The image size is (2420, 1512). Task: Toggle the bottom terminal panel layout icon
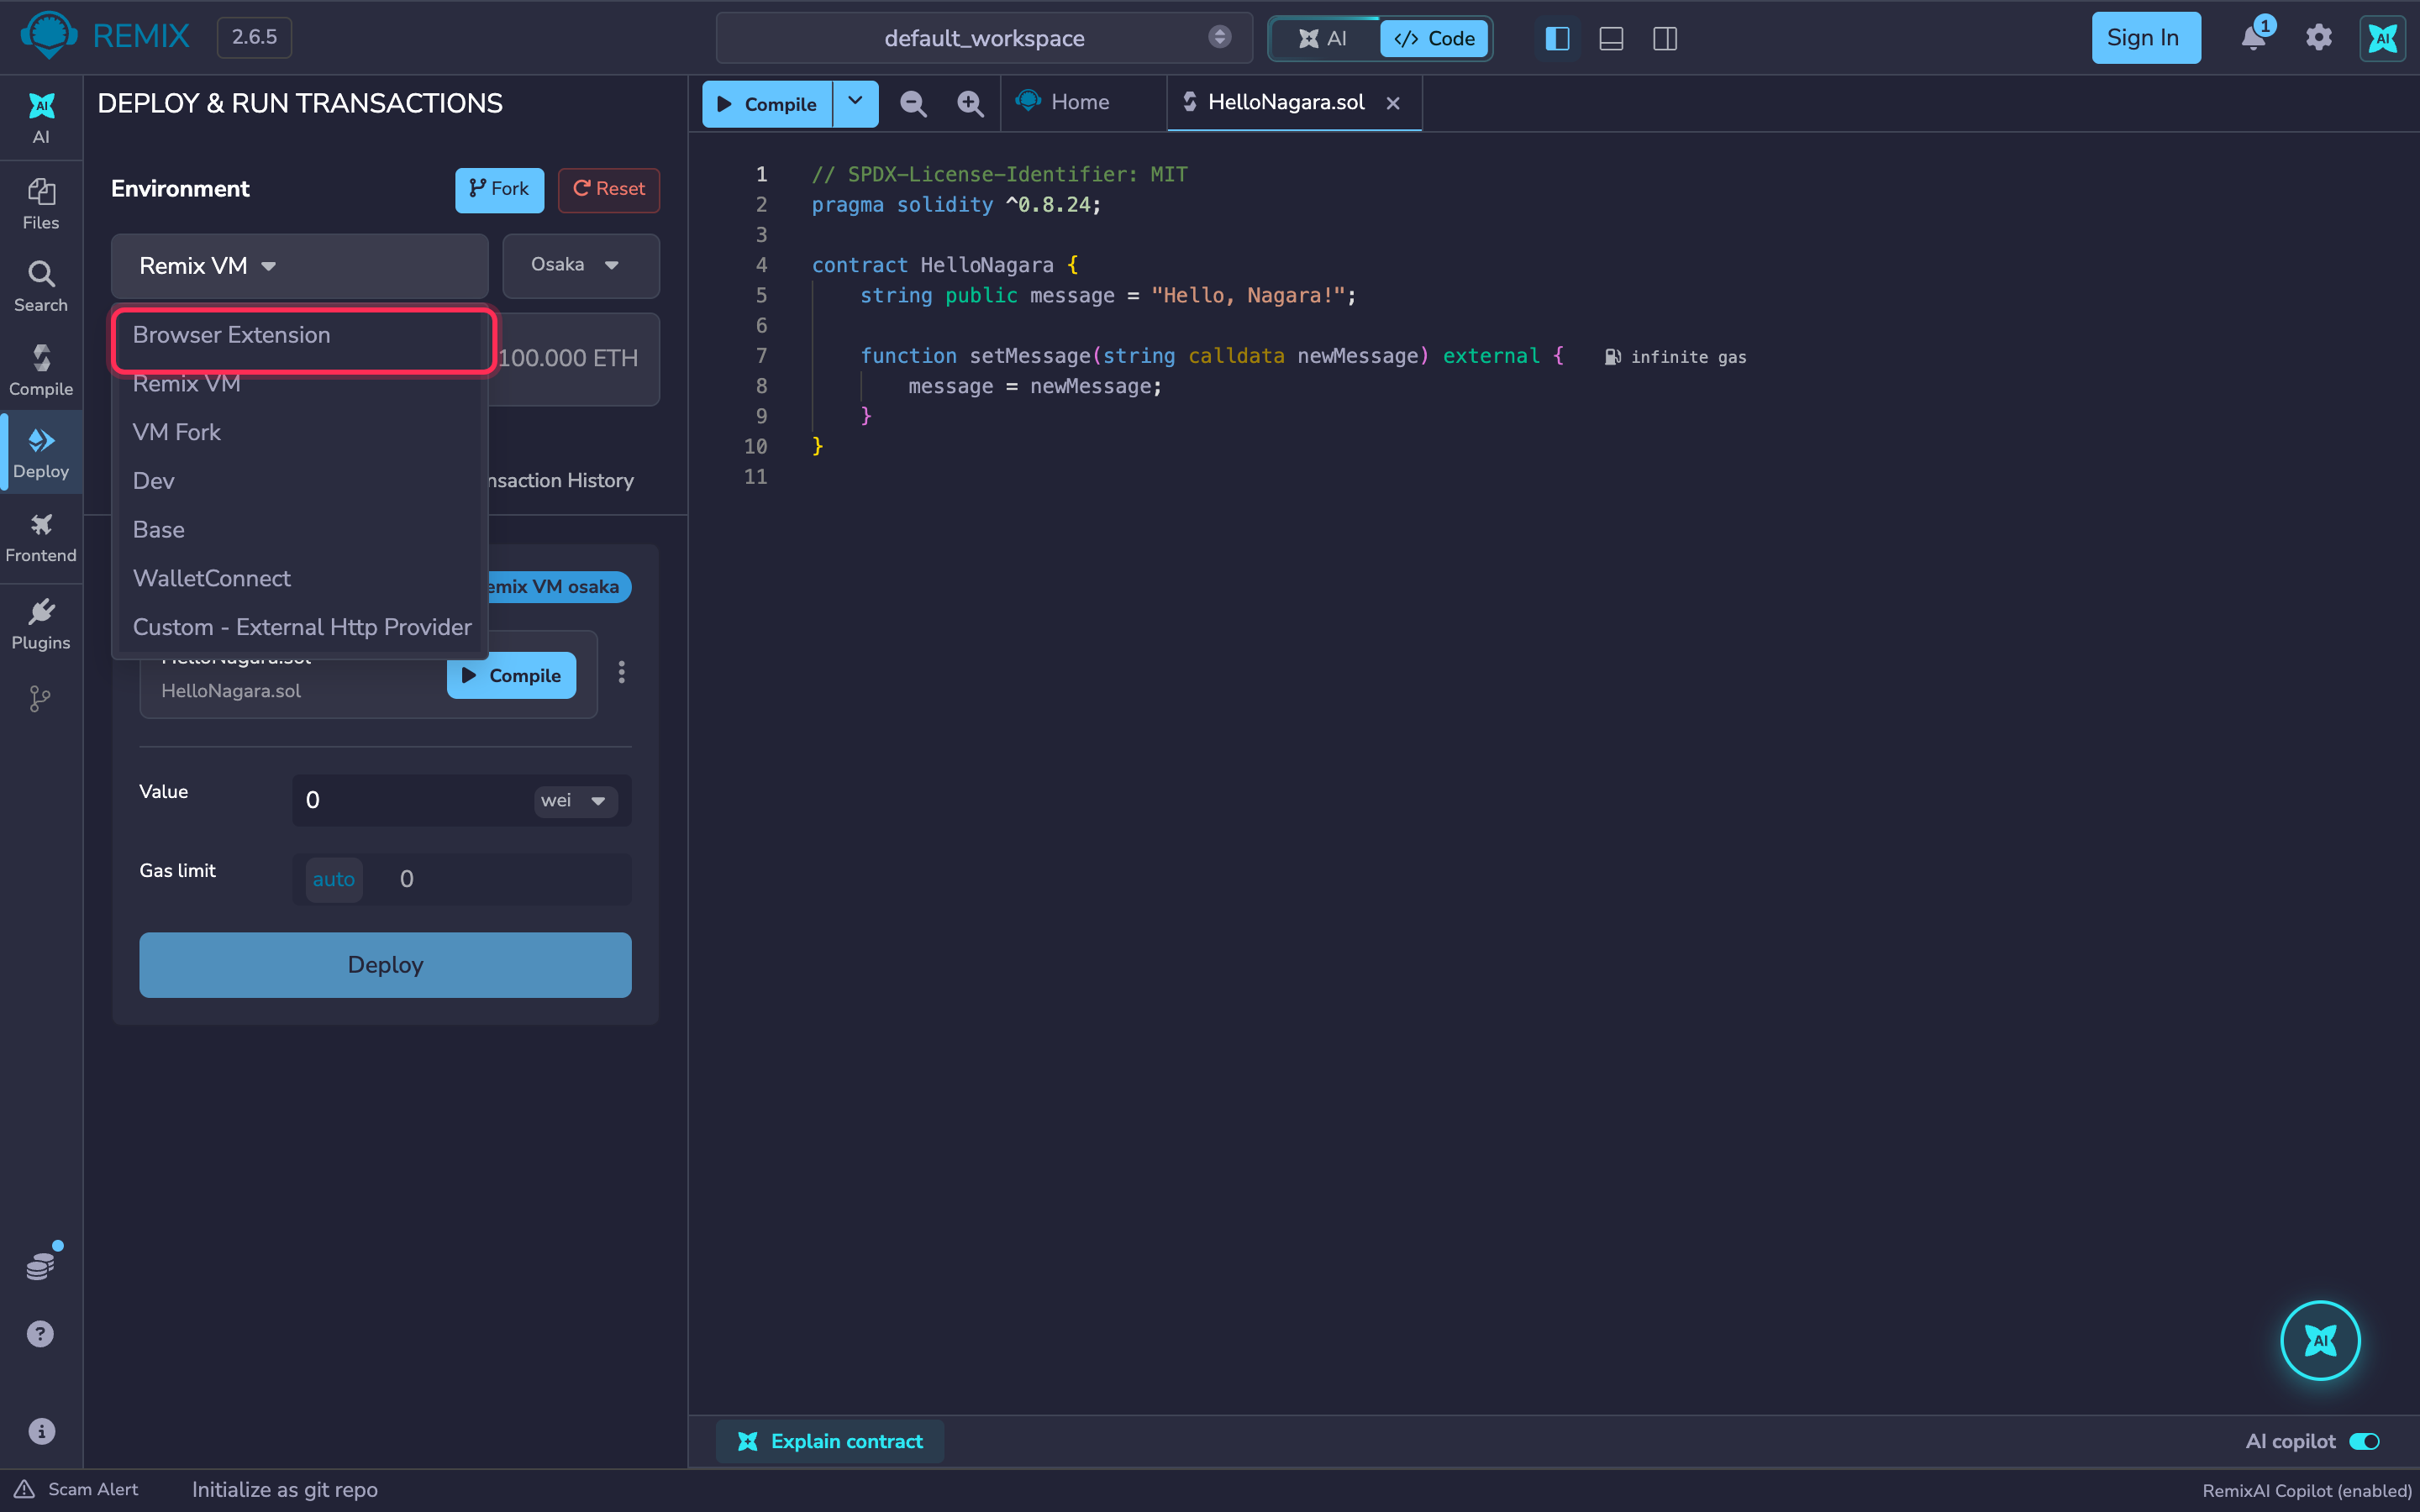click(x=1611, y=38)
